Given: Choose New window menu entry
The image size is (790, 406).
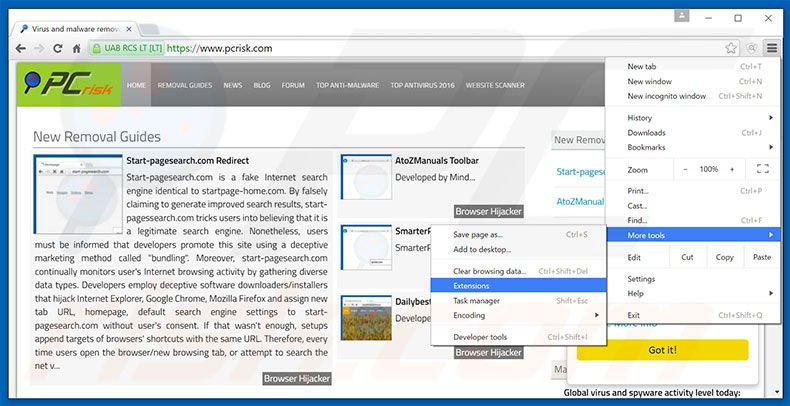Looking at the screenshot, I should 693,81.
